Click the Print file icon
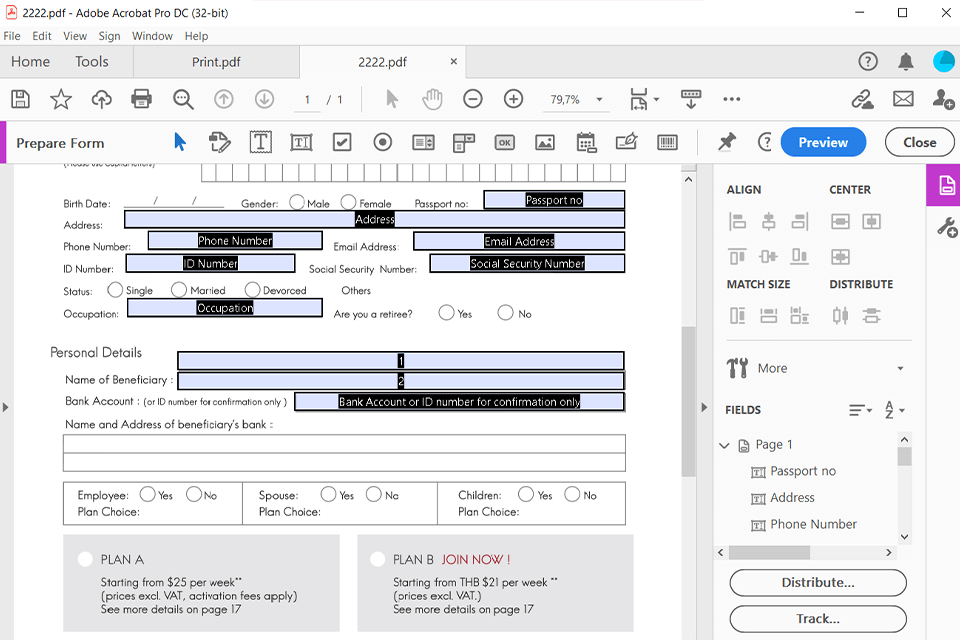This screenshot has width=960, height=640. [141, 99]
